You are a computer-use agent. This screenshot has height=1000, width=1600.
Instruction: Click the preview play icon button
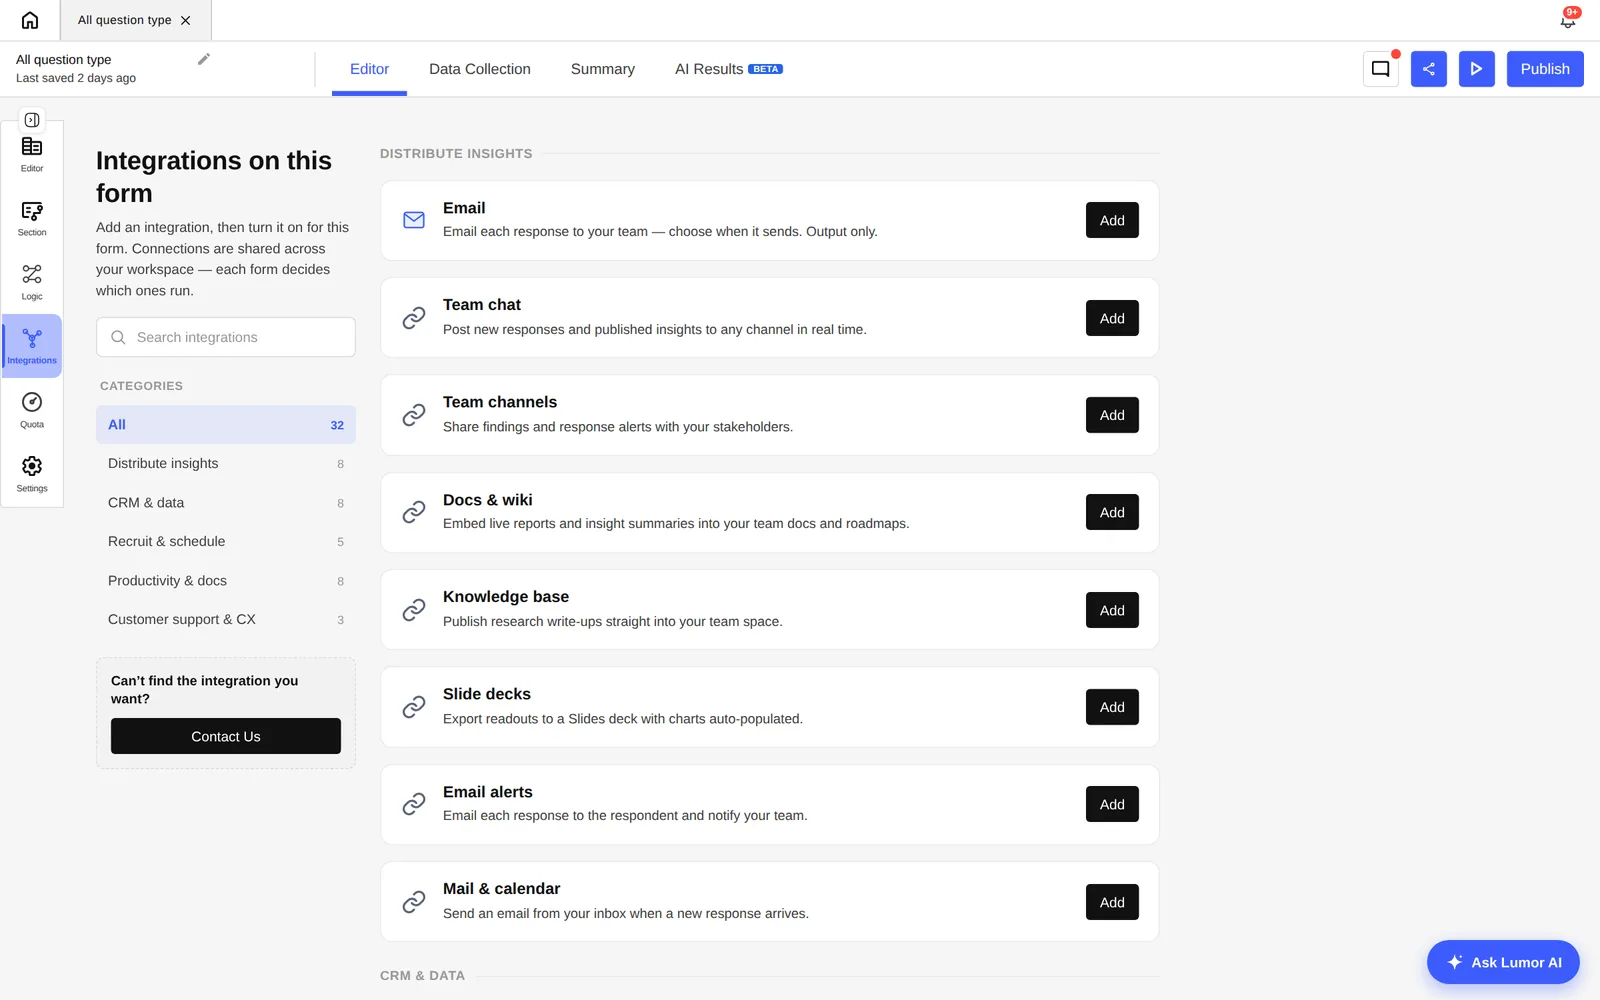[x=1477, y=69]
